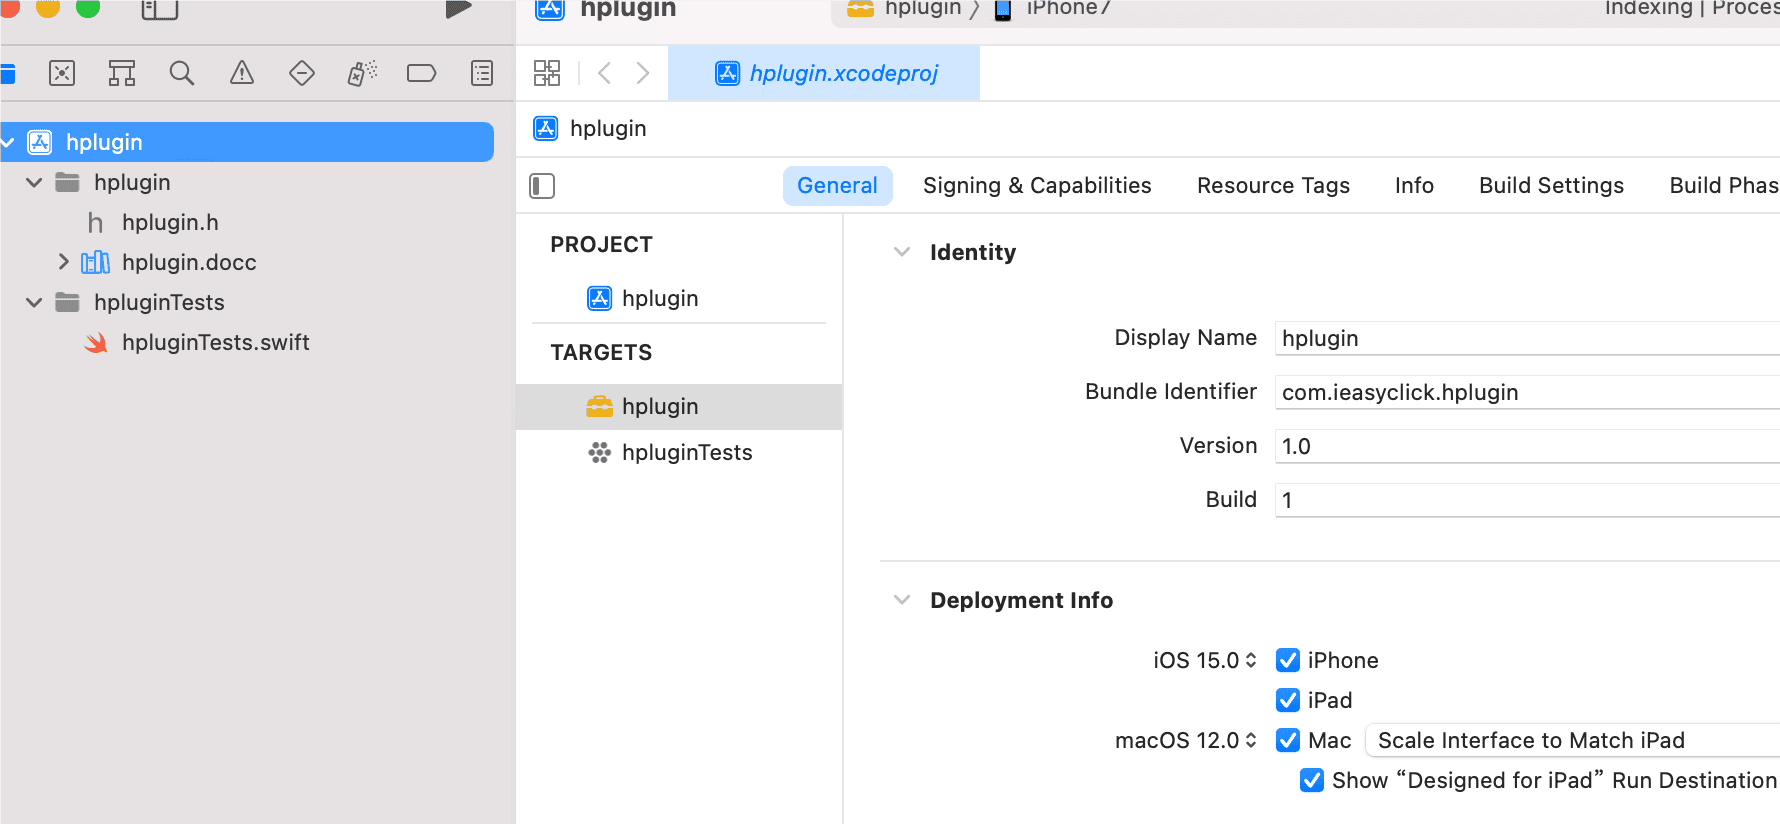This screenshot has height=824, width=1780.
Task: Select the hplugin.xcodeproj editor tab
Action: click(824, 73)
